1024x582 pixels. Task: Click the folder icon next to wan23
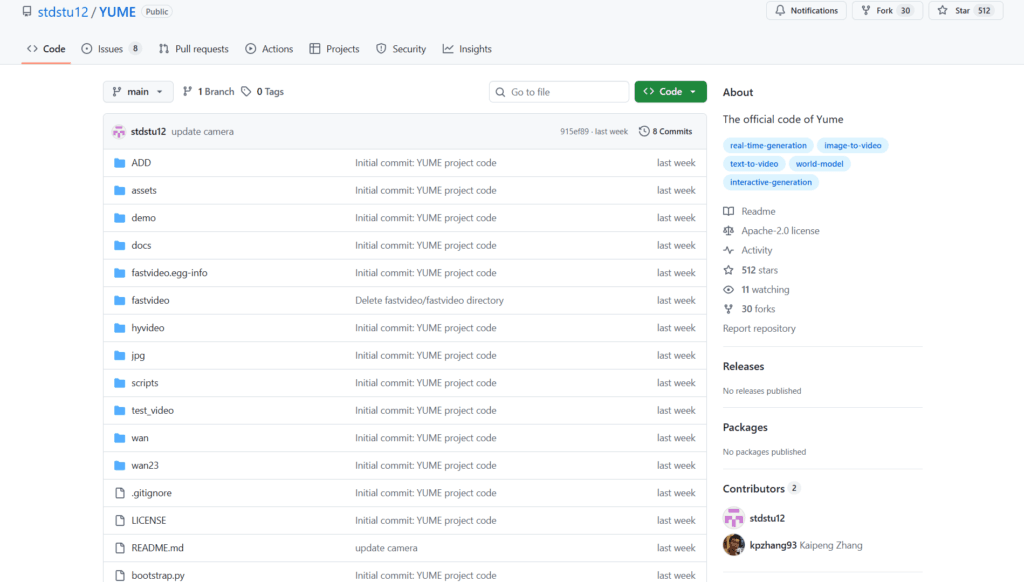(x=119, y=466)
